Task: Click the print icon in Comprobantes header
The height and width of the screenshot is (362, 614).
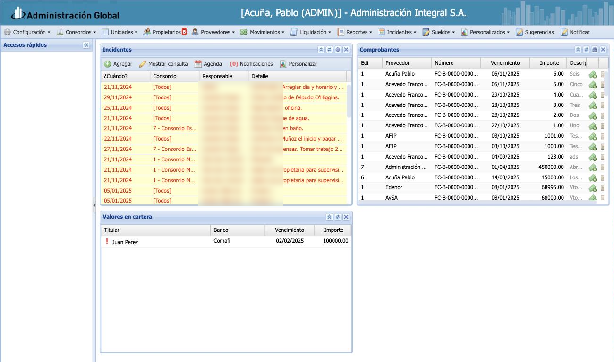Action: coord(595,50)
